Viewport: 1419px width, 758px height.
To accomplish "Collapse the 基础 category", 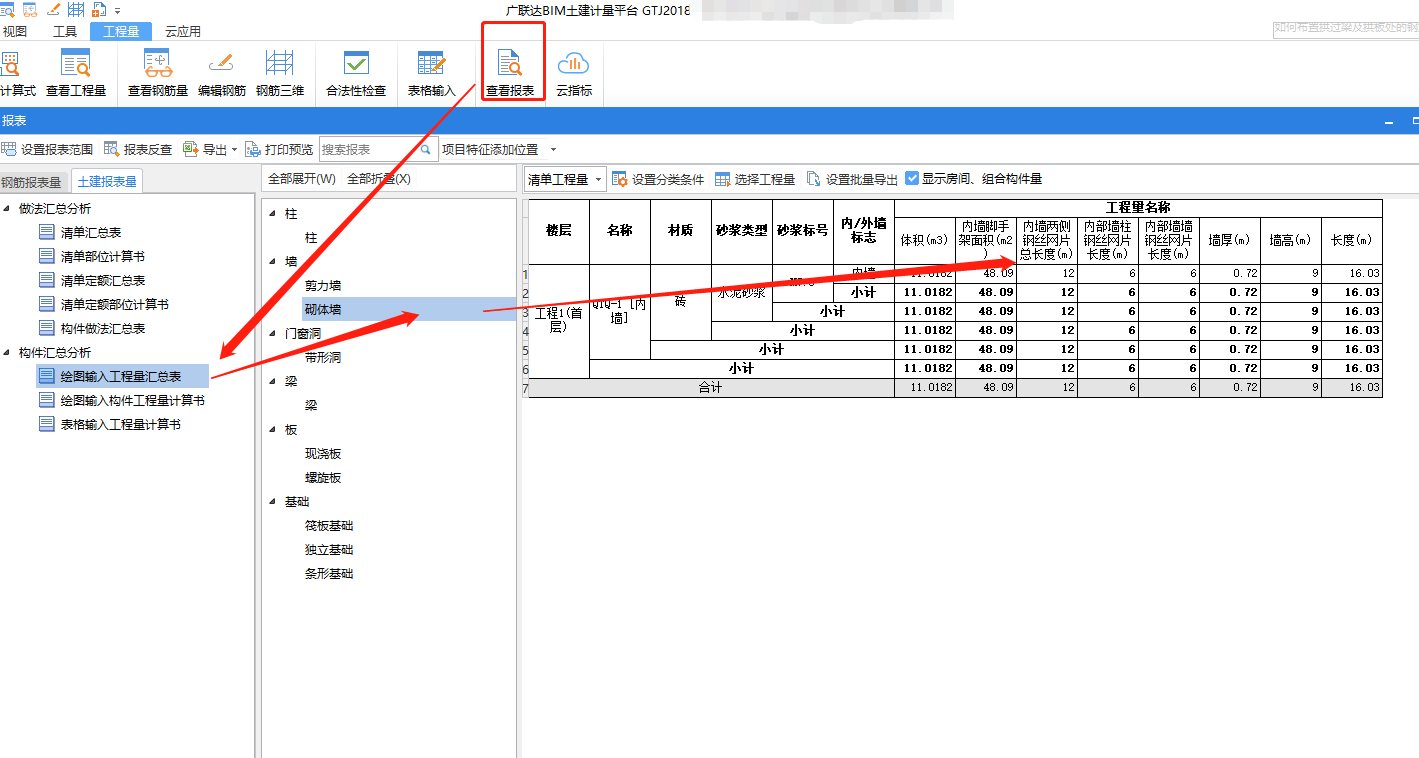I will point(272,501).
